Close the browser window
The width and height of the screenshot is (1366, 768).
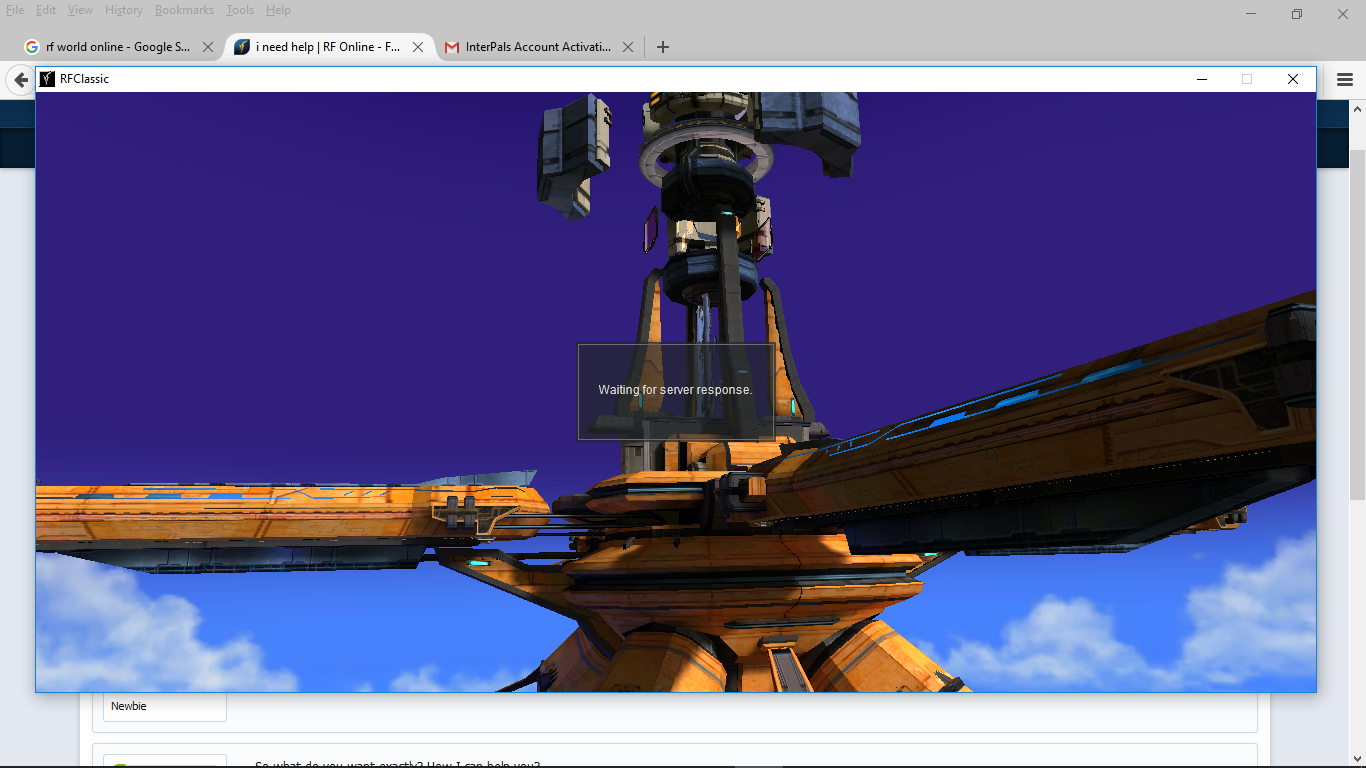pos(1343,14)
